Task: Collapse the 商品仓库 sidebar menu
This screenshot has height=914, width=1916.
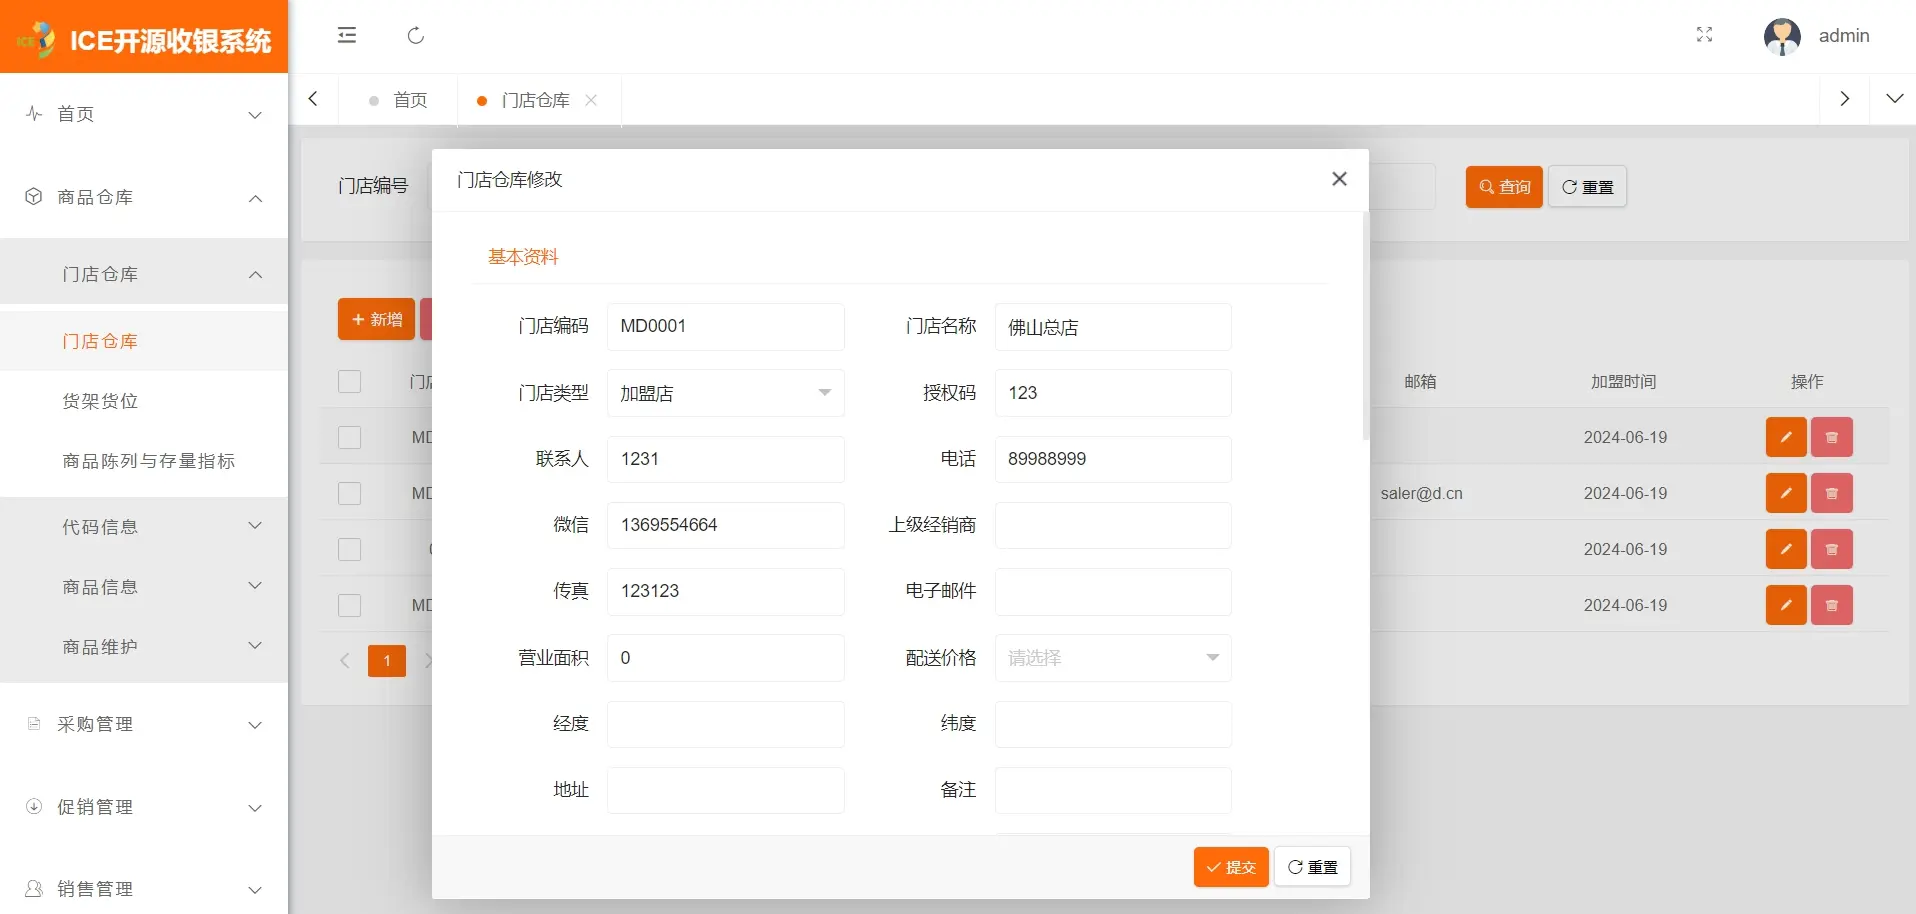Action: (144, 197)
